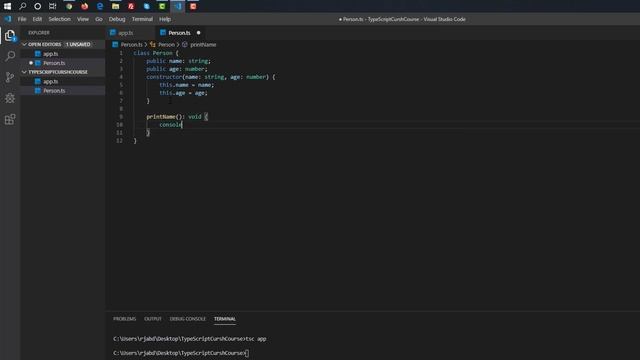640x360 pixels.
Task: Open the Selection menu
Action: (x=60, y=19)
